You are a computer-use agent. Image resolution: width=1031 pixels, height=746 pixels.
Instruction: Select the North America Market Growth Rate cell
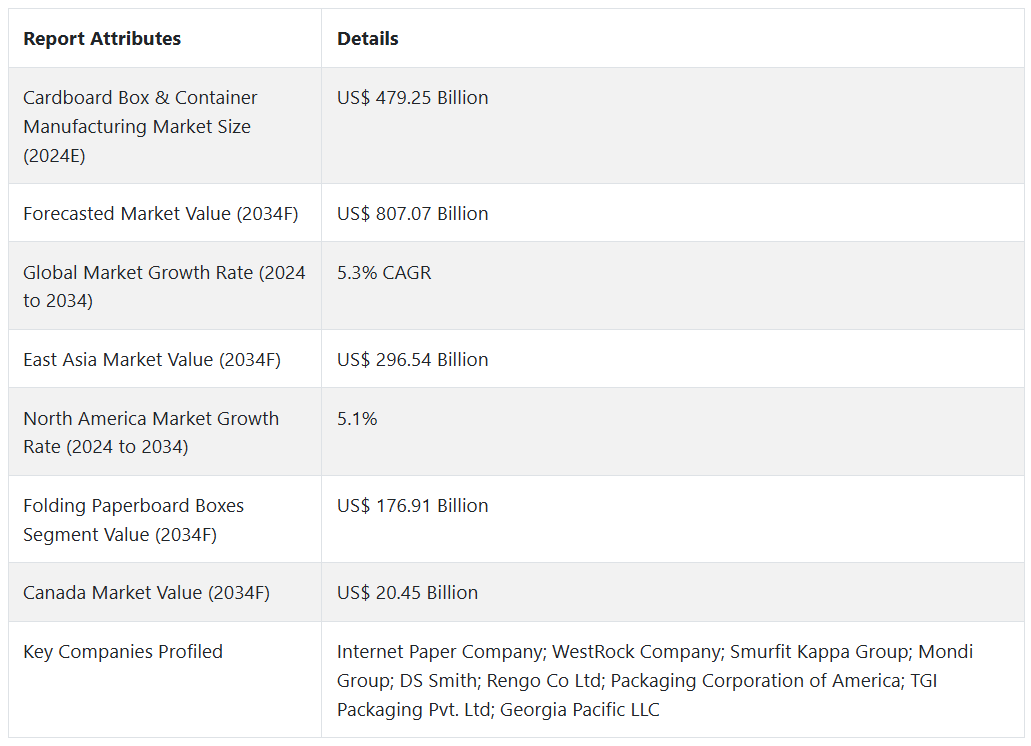pos(151,432)
